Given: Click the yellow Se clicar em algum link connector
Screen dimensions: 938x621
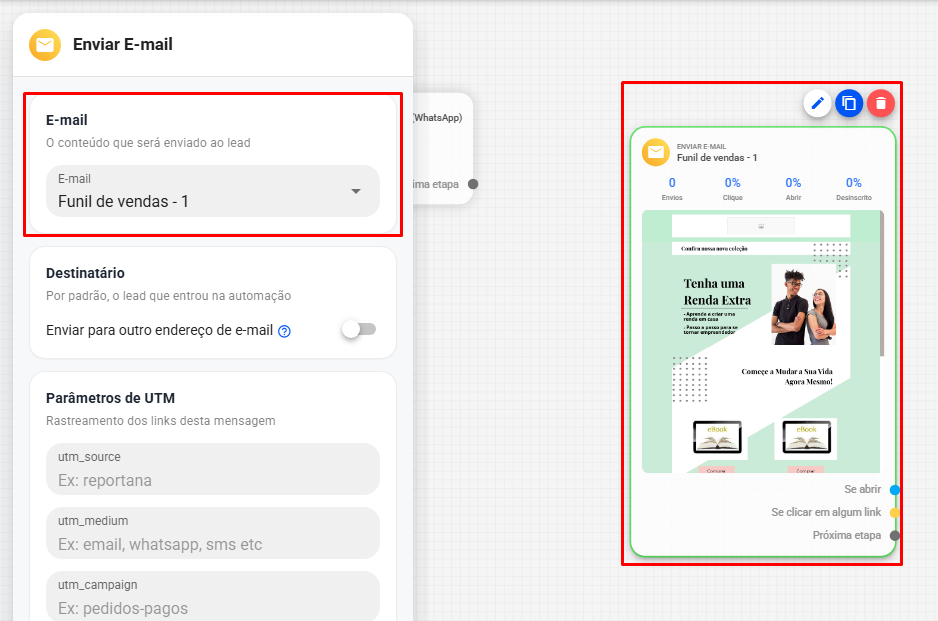Looking at the screenshot, I should (895, 513).
